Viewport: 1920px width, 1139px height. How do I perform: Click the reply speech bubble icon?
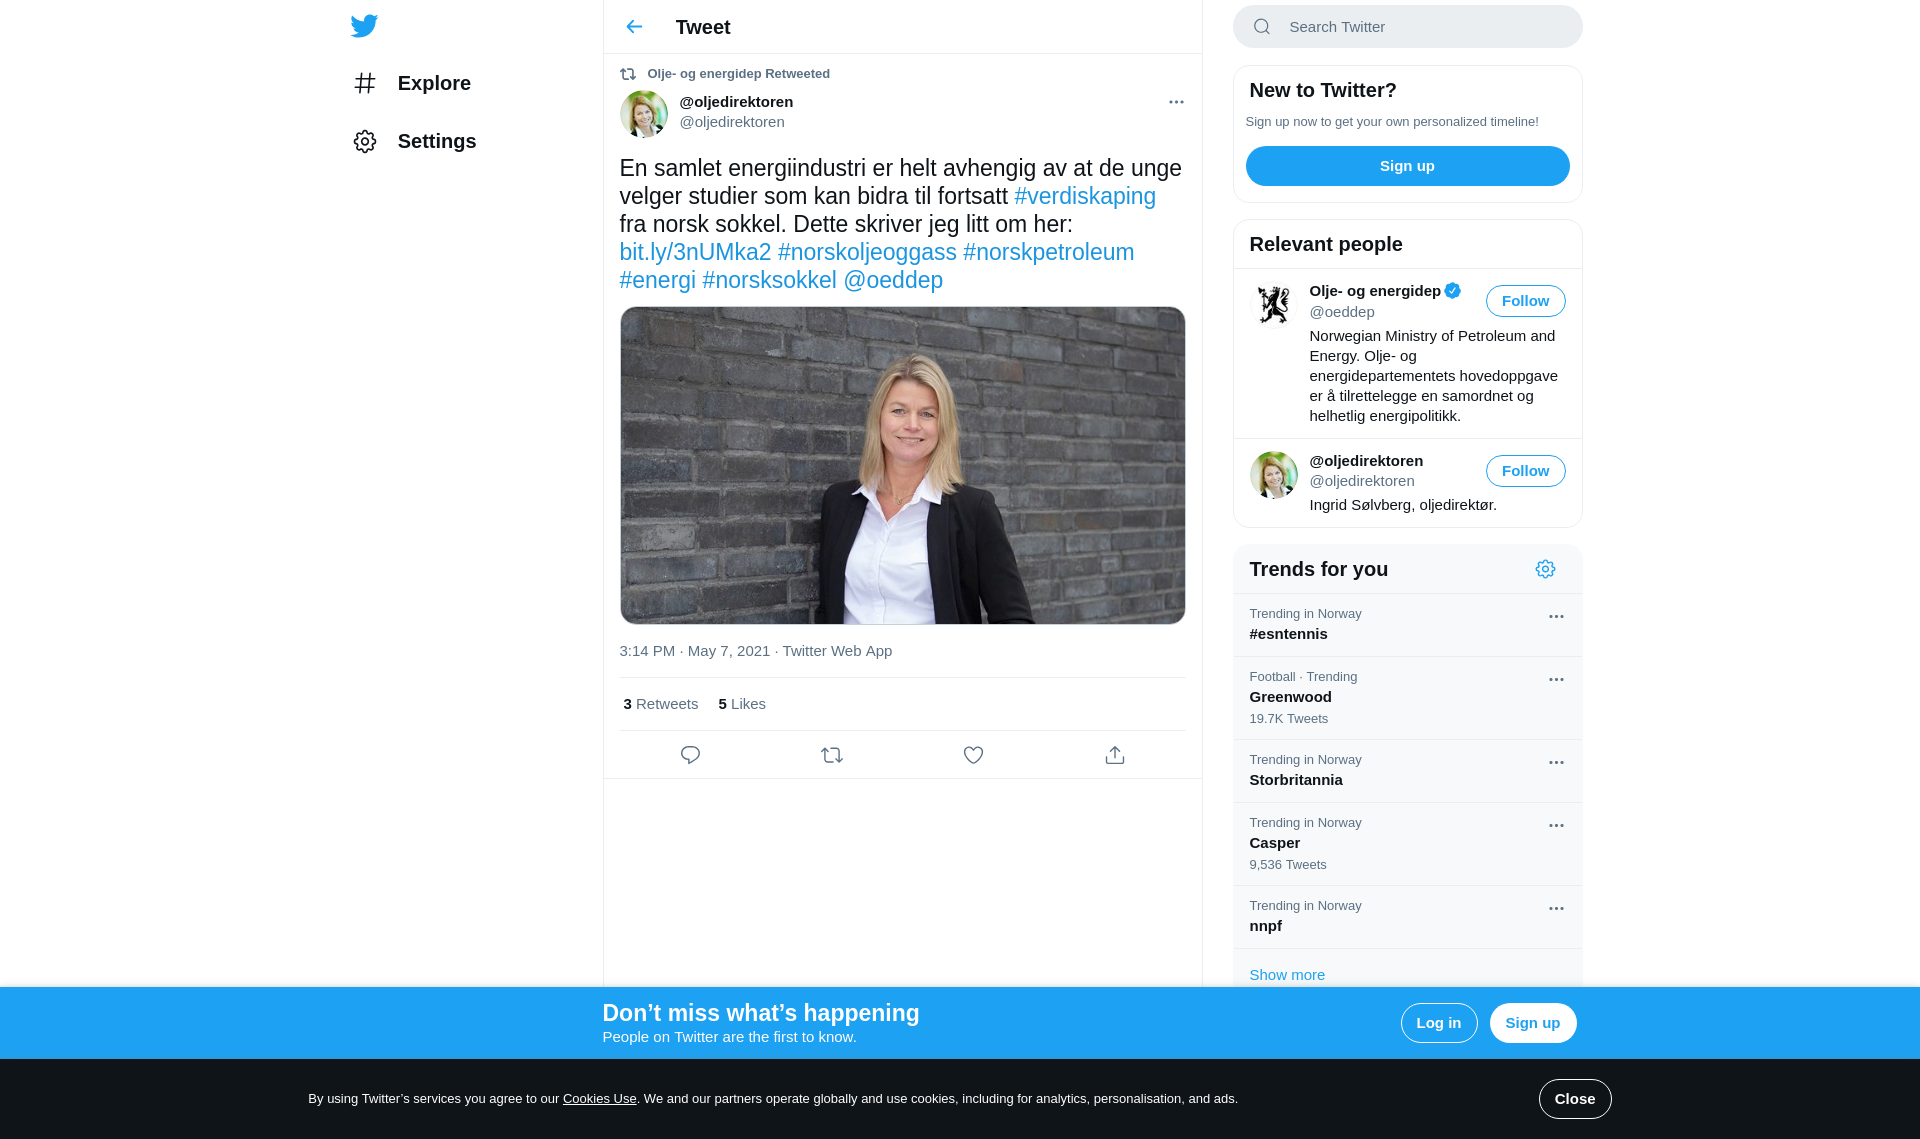point(690,755)
